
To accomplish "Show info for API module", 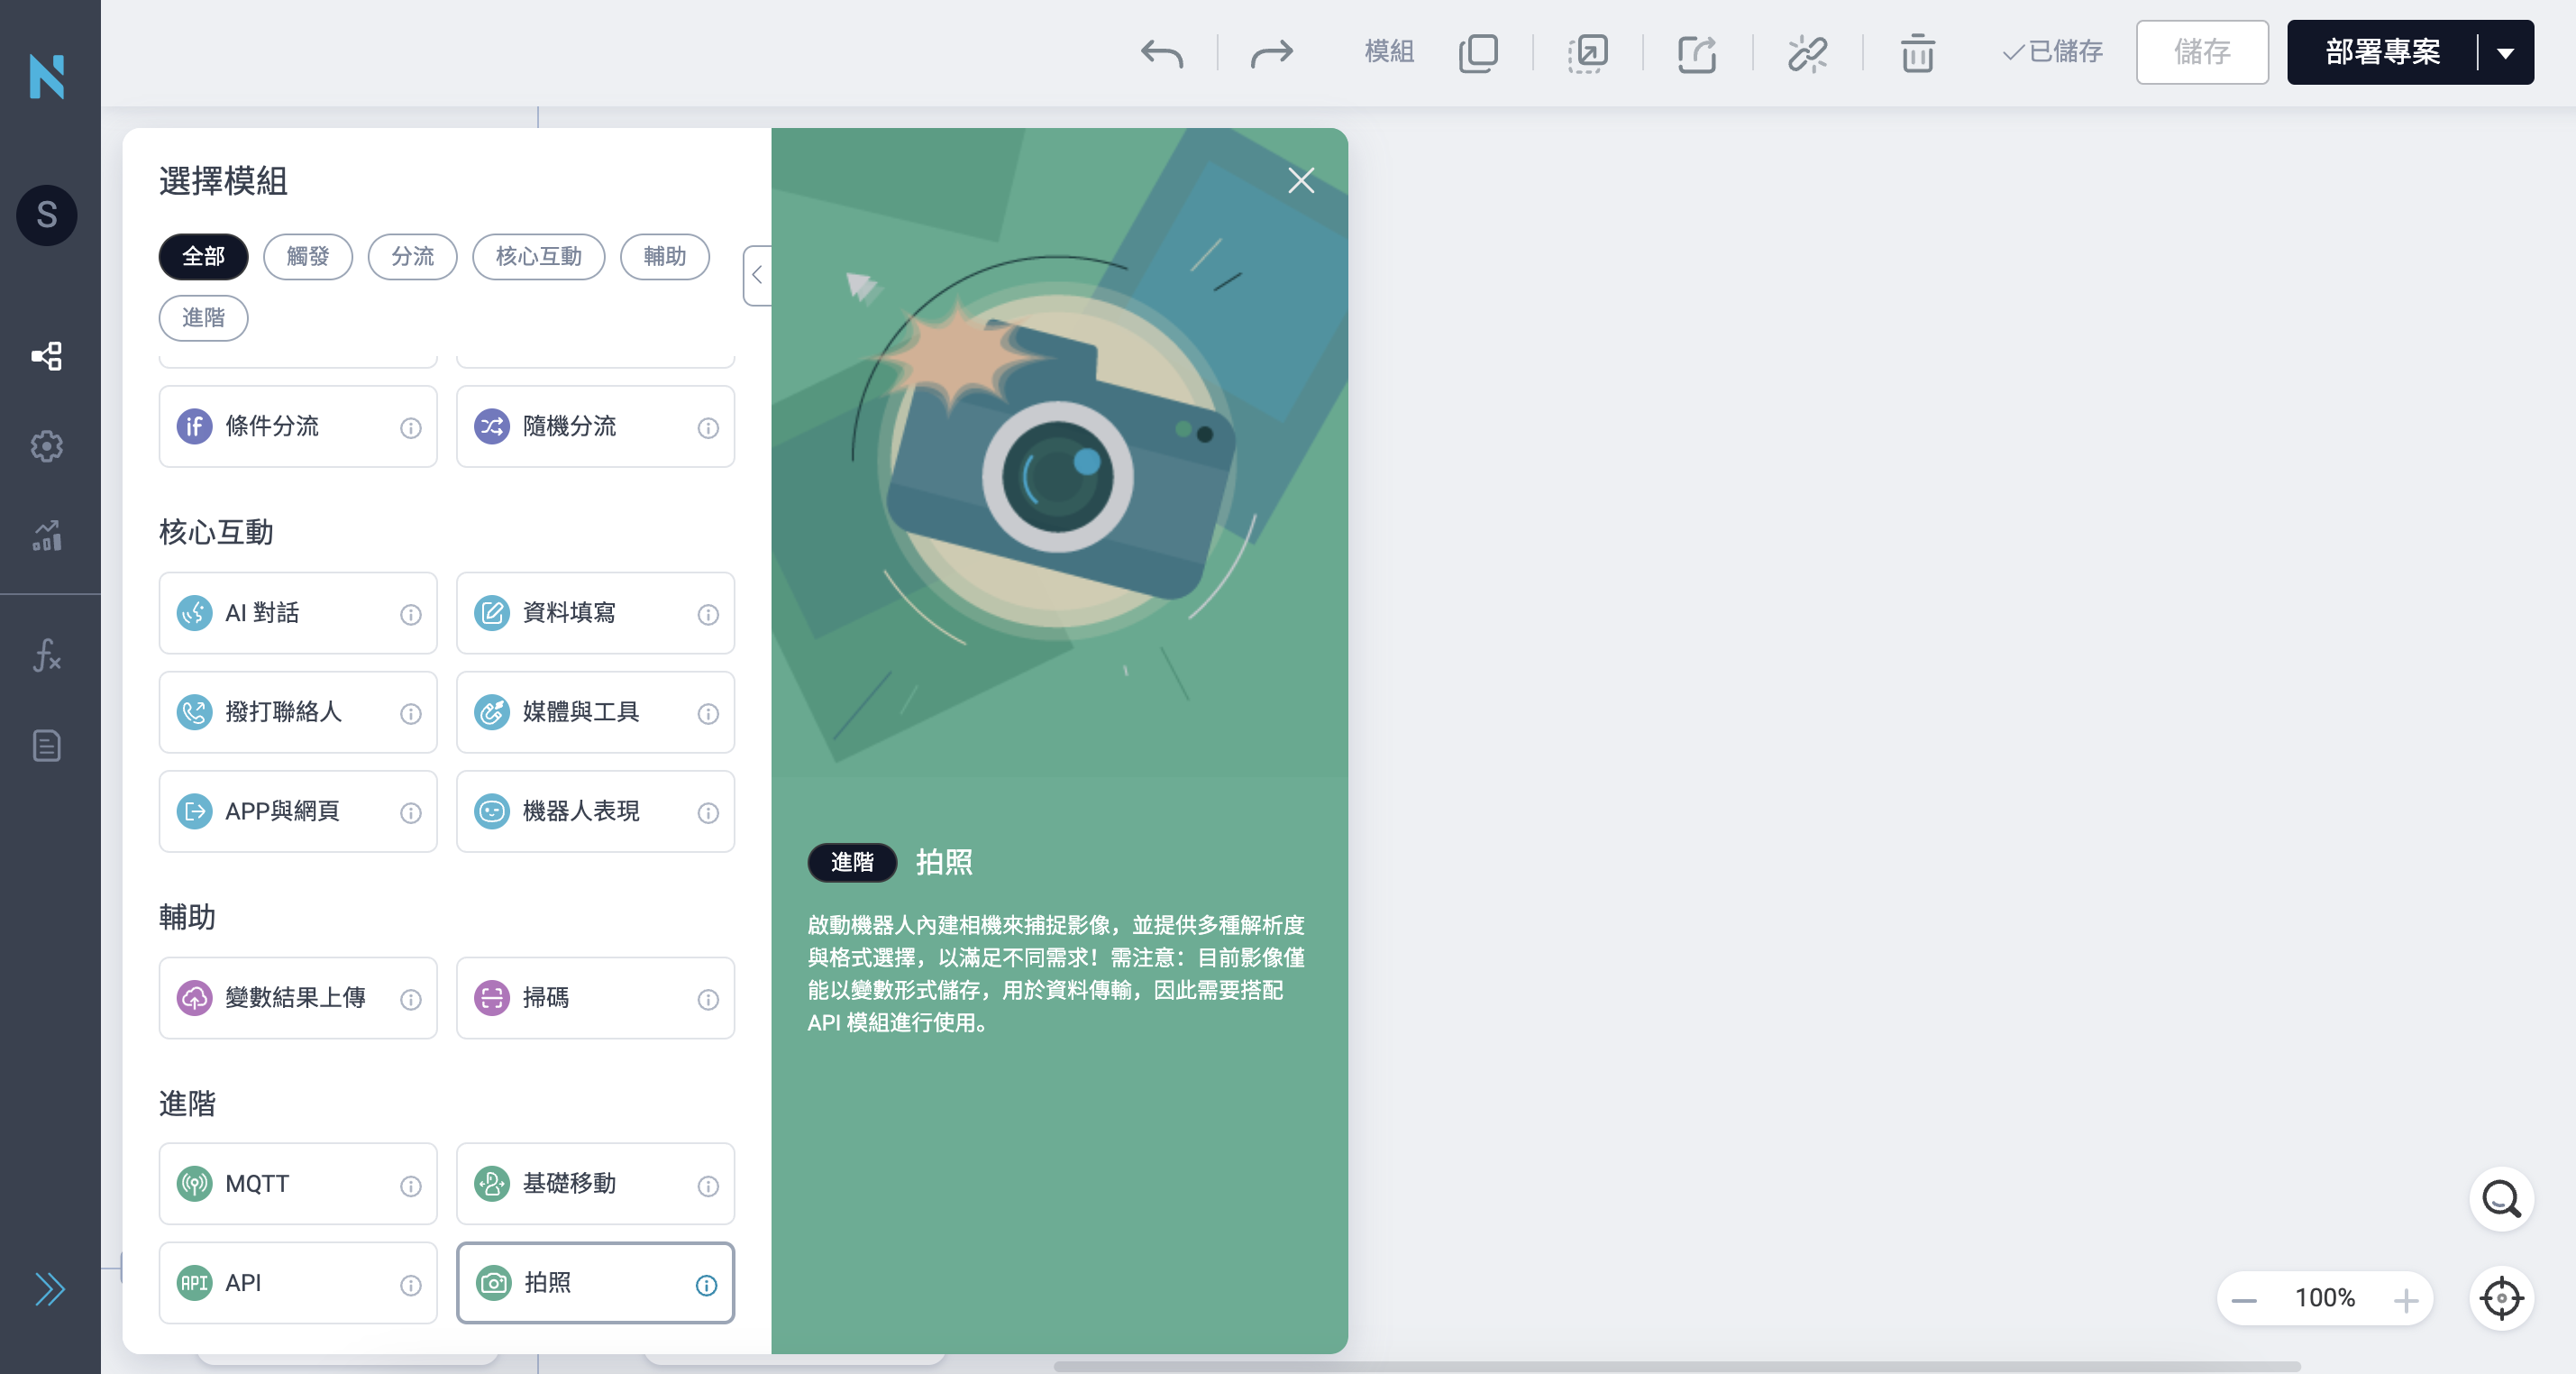I will (410, 1285).
